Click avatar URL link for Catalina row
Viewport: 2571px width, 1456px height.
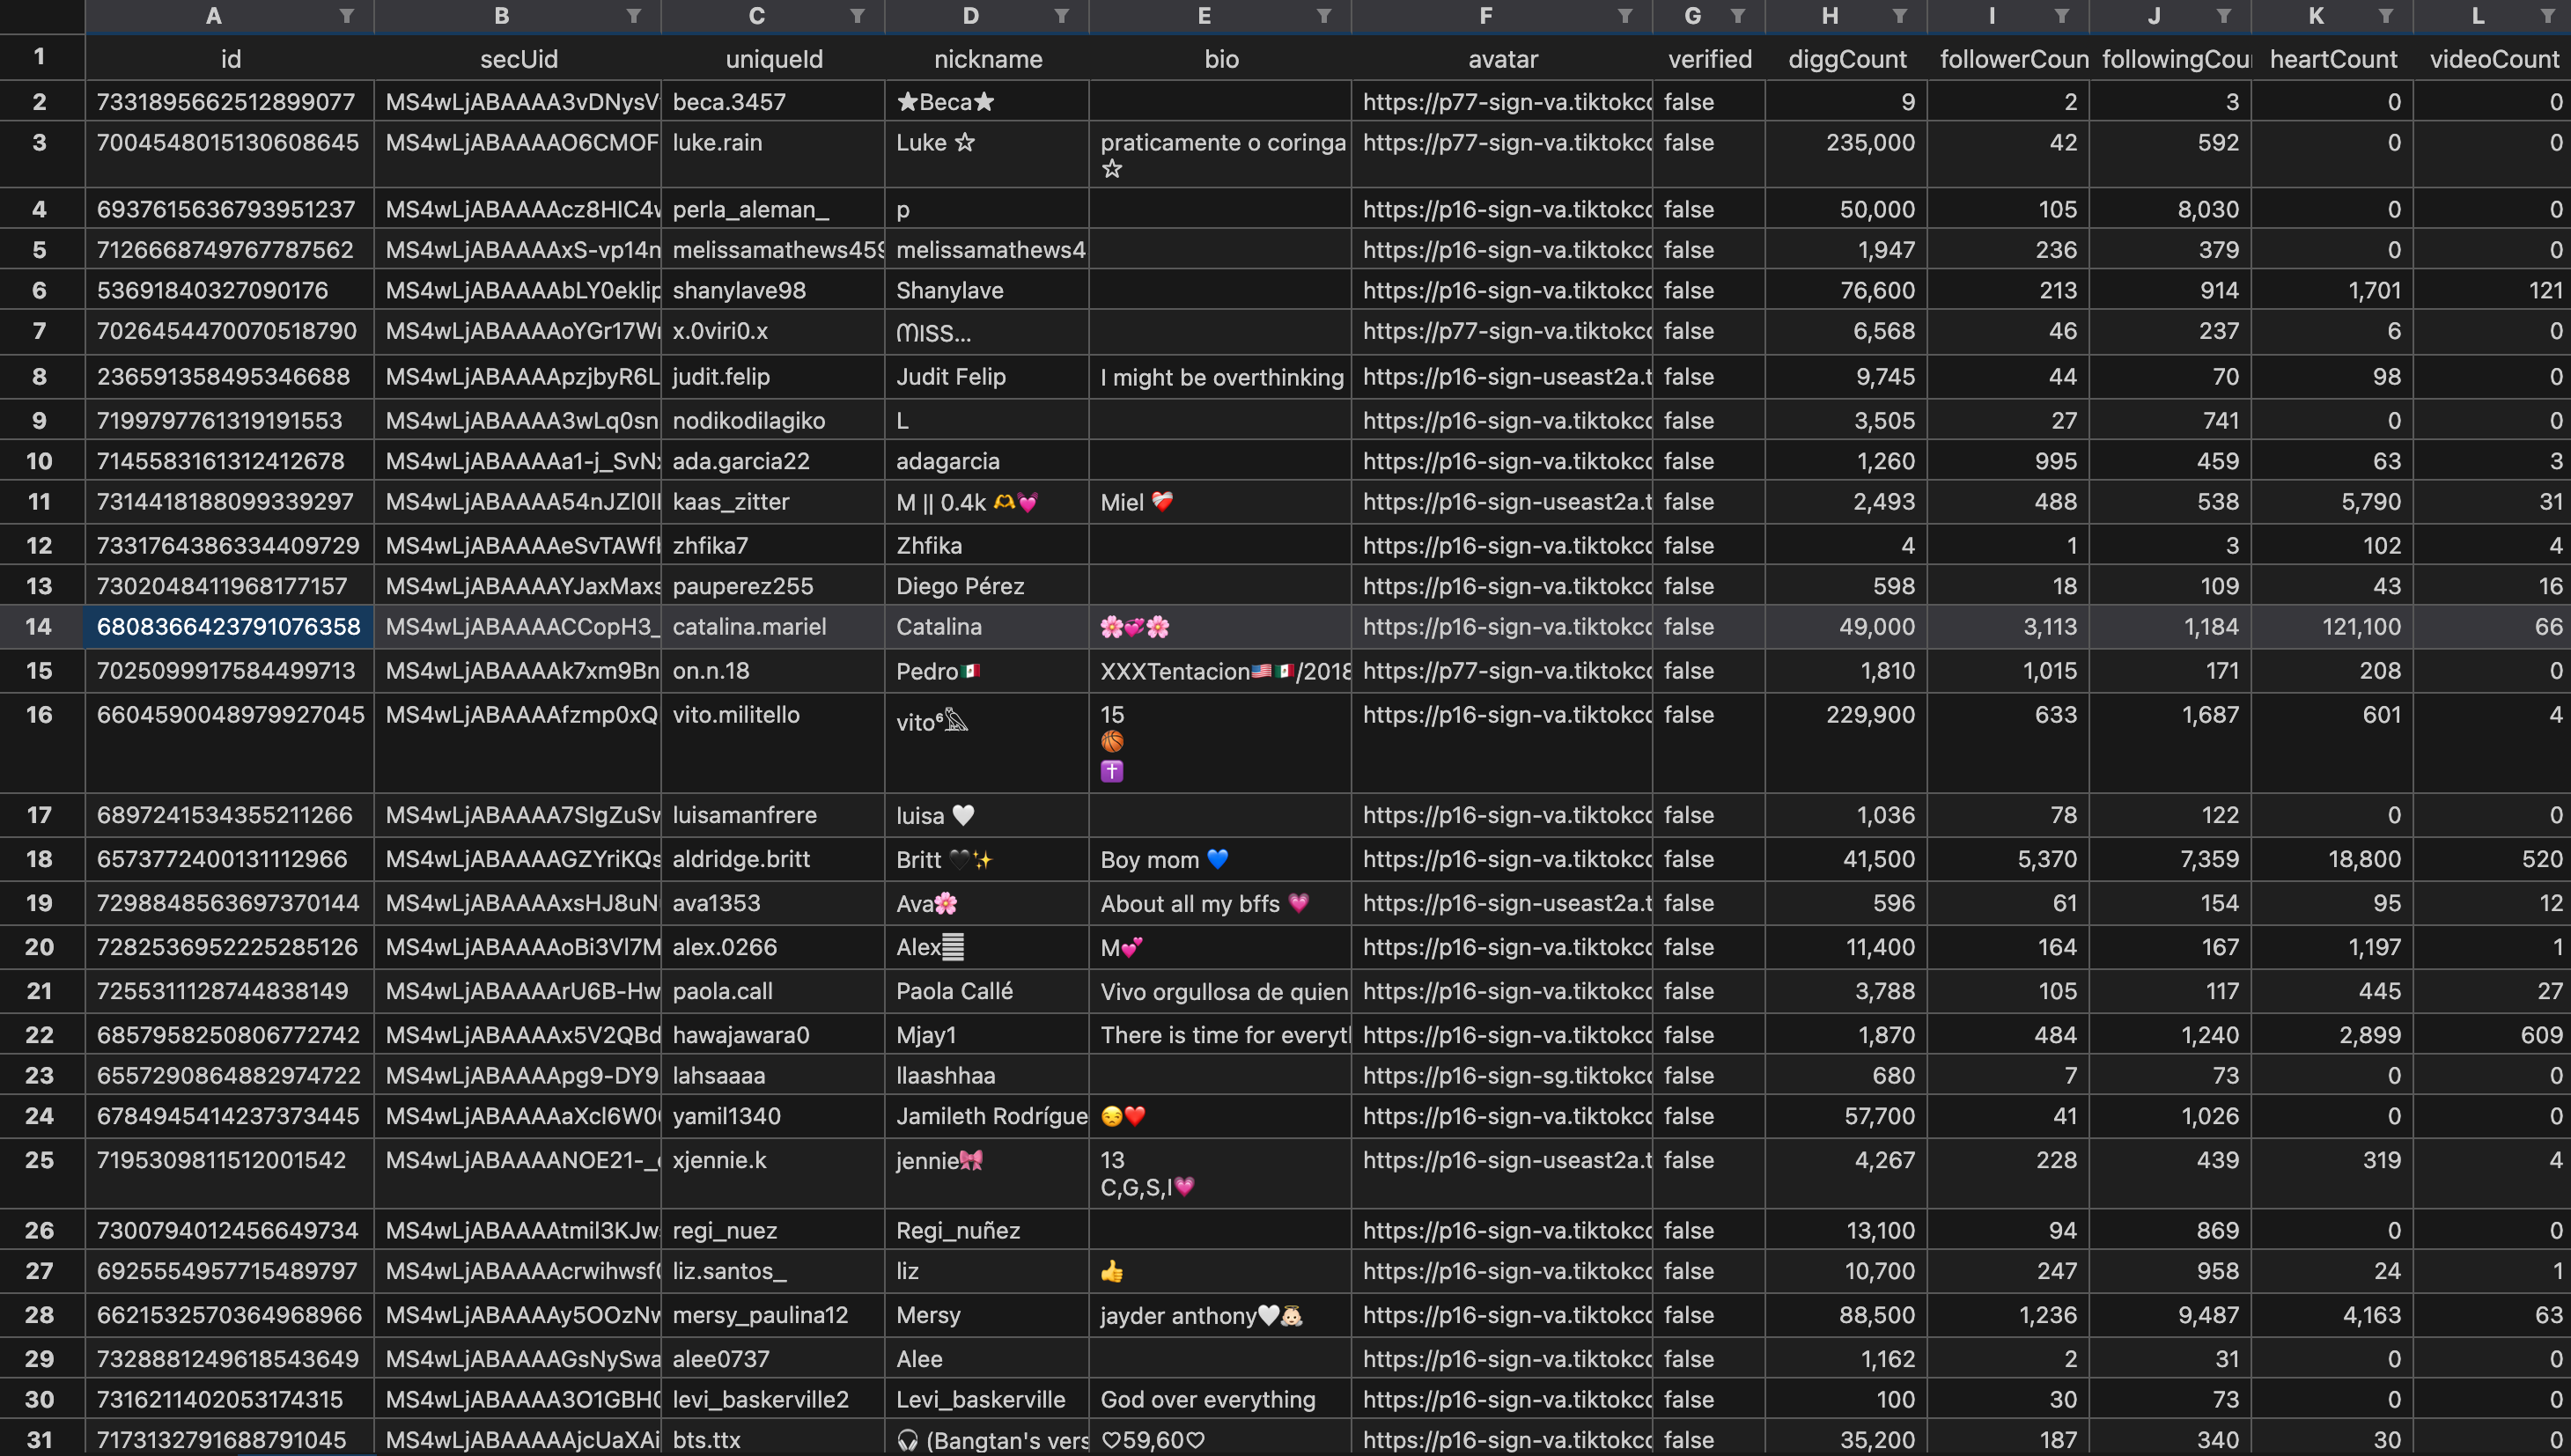[1506, 627]
